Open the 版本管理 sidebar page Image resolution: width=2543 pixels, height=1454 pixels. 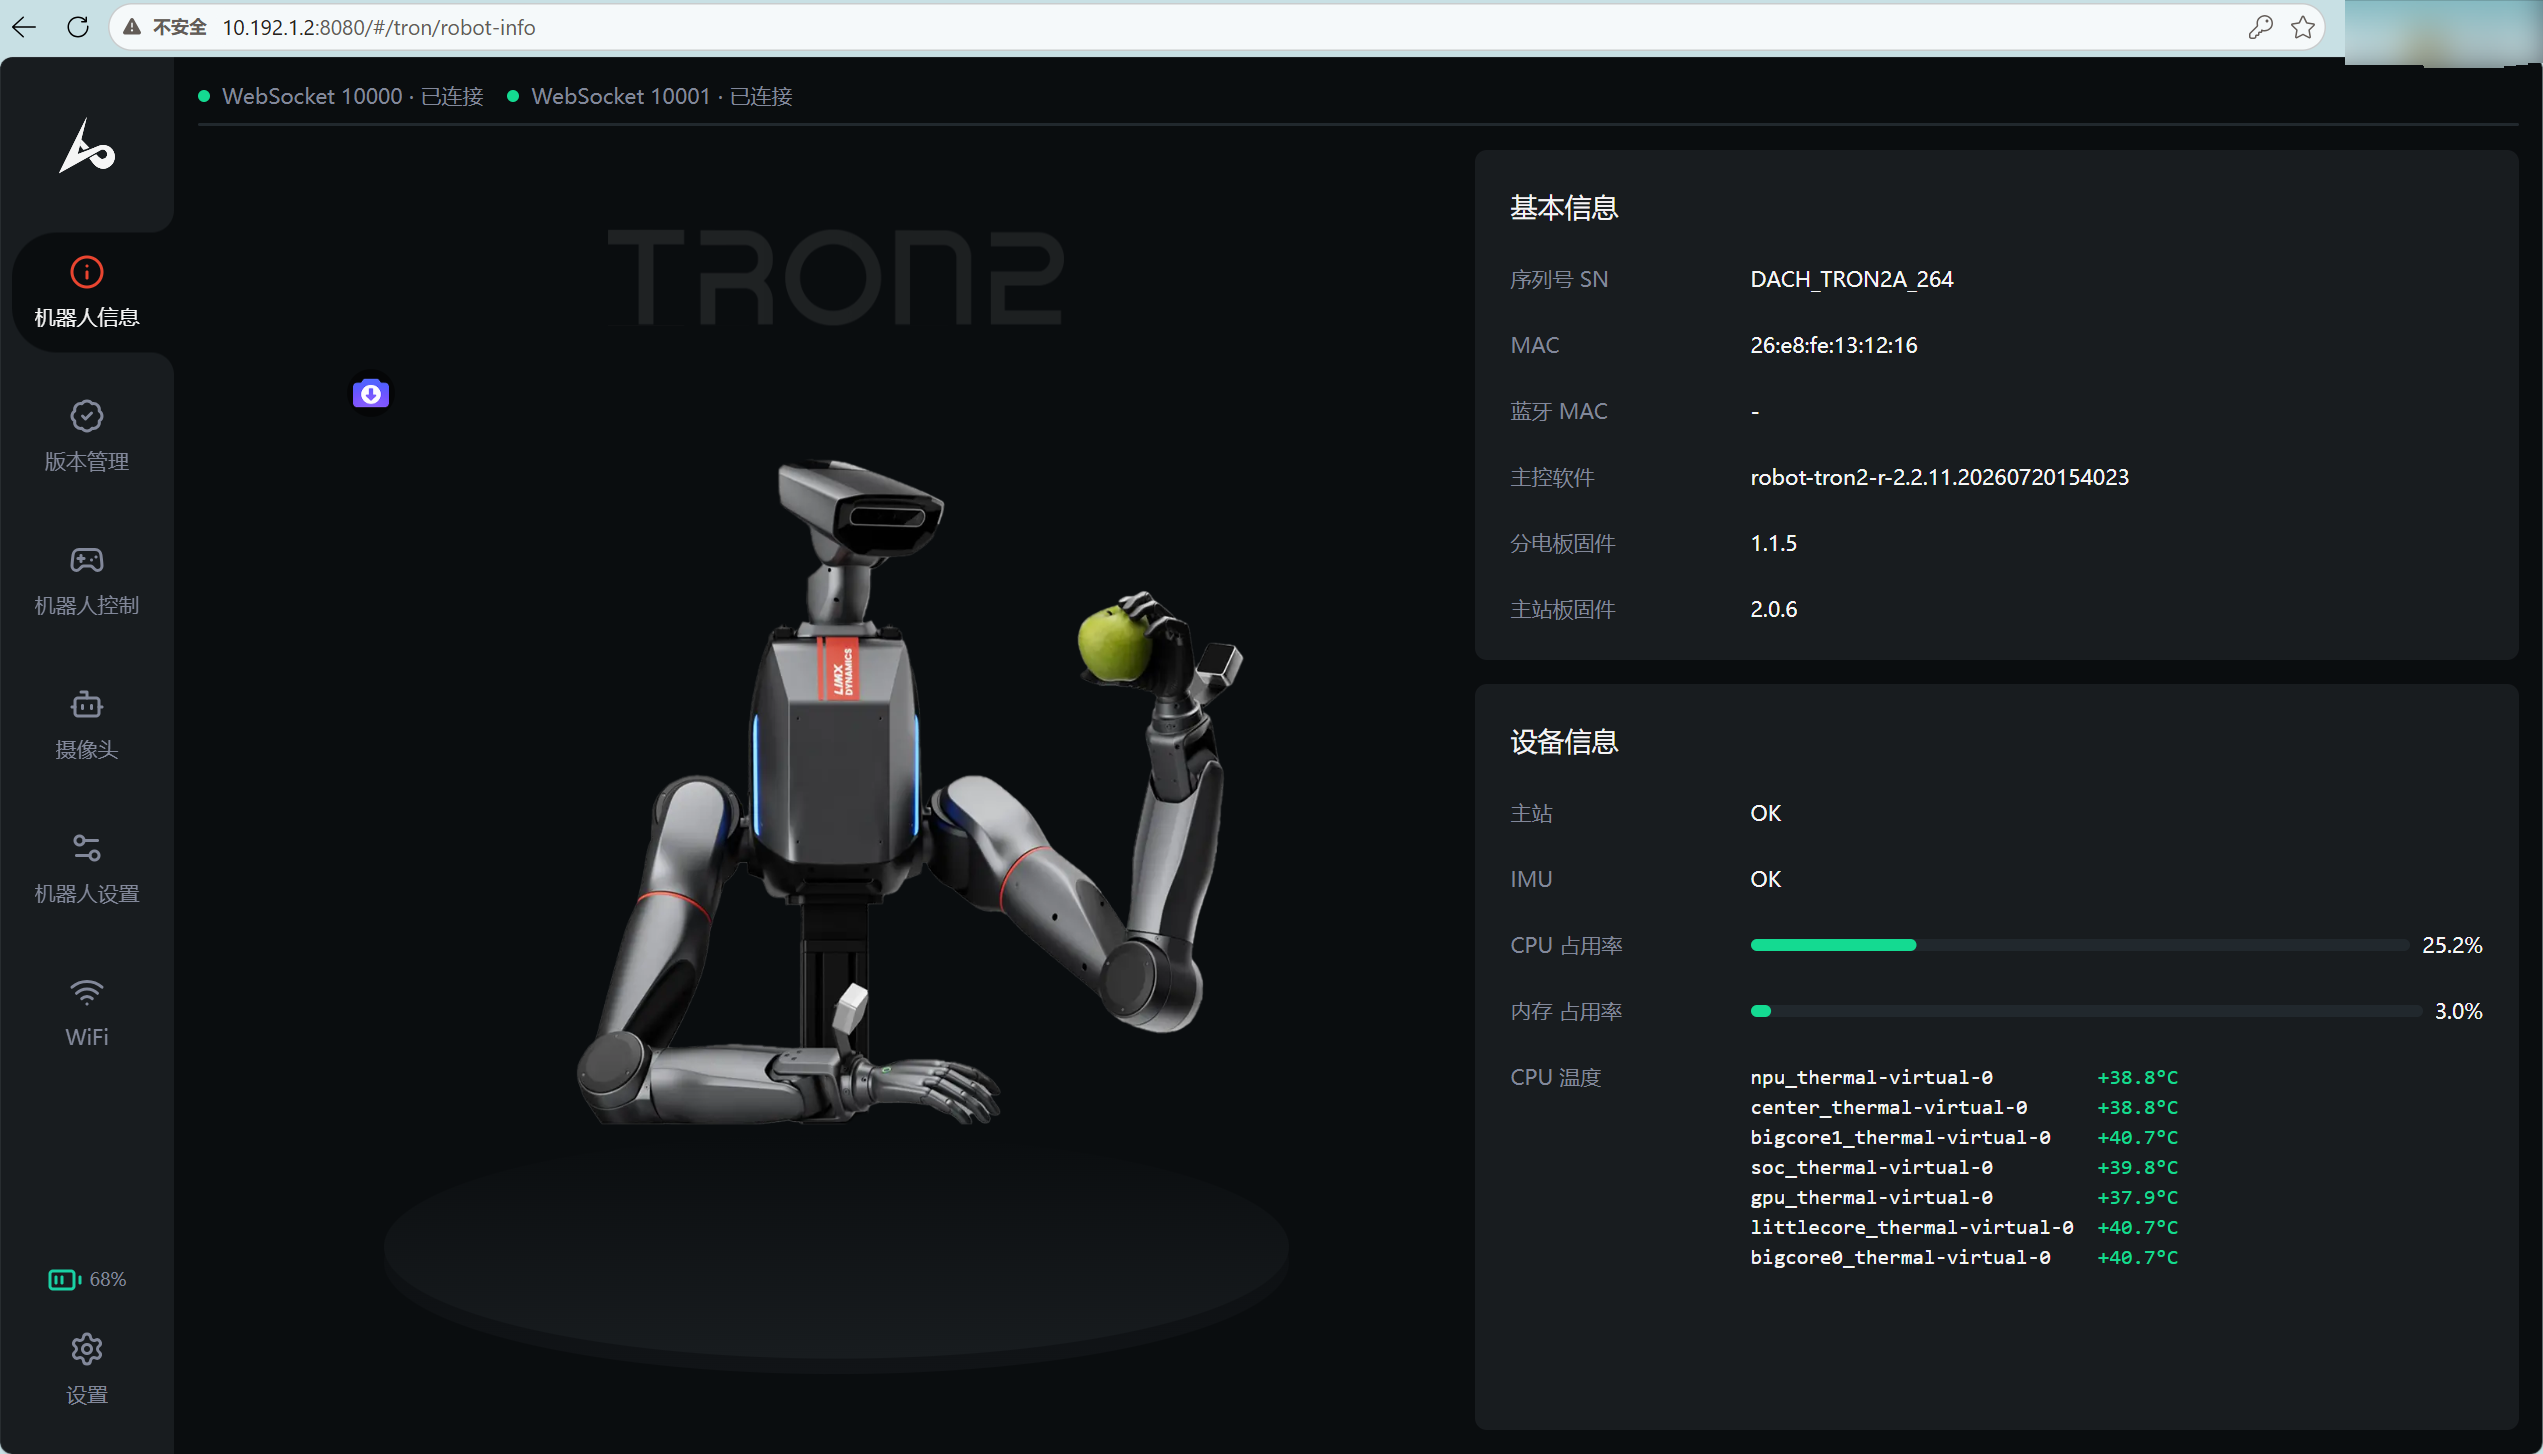point(87,437)
